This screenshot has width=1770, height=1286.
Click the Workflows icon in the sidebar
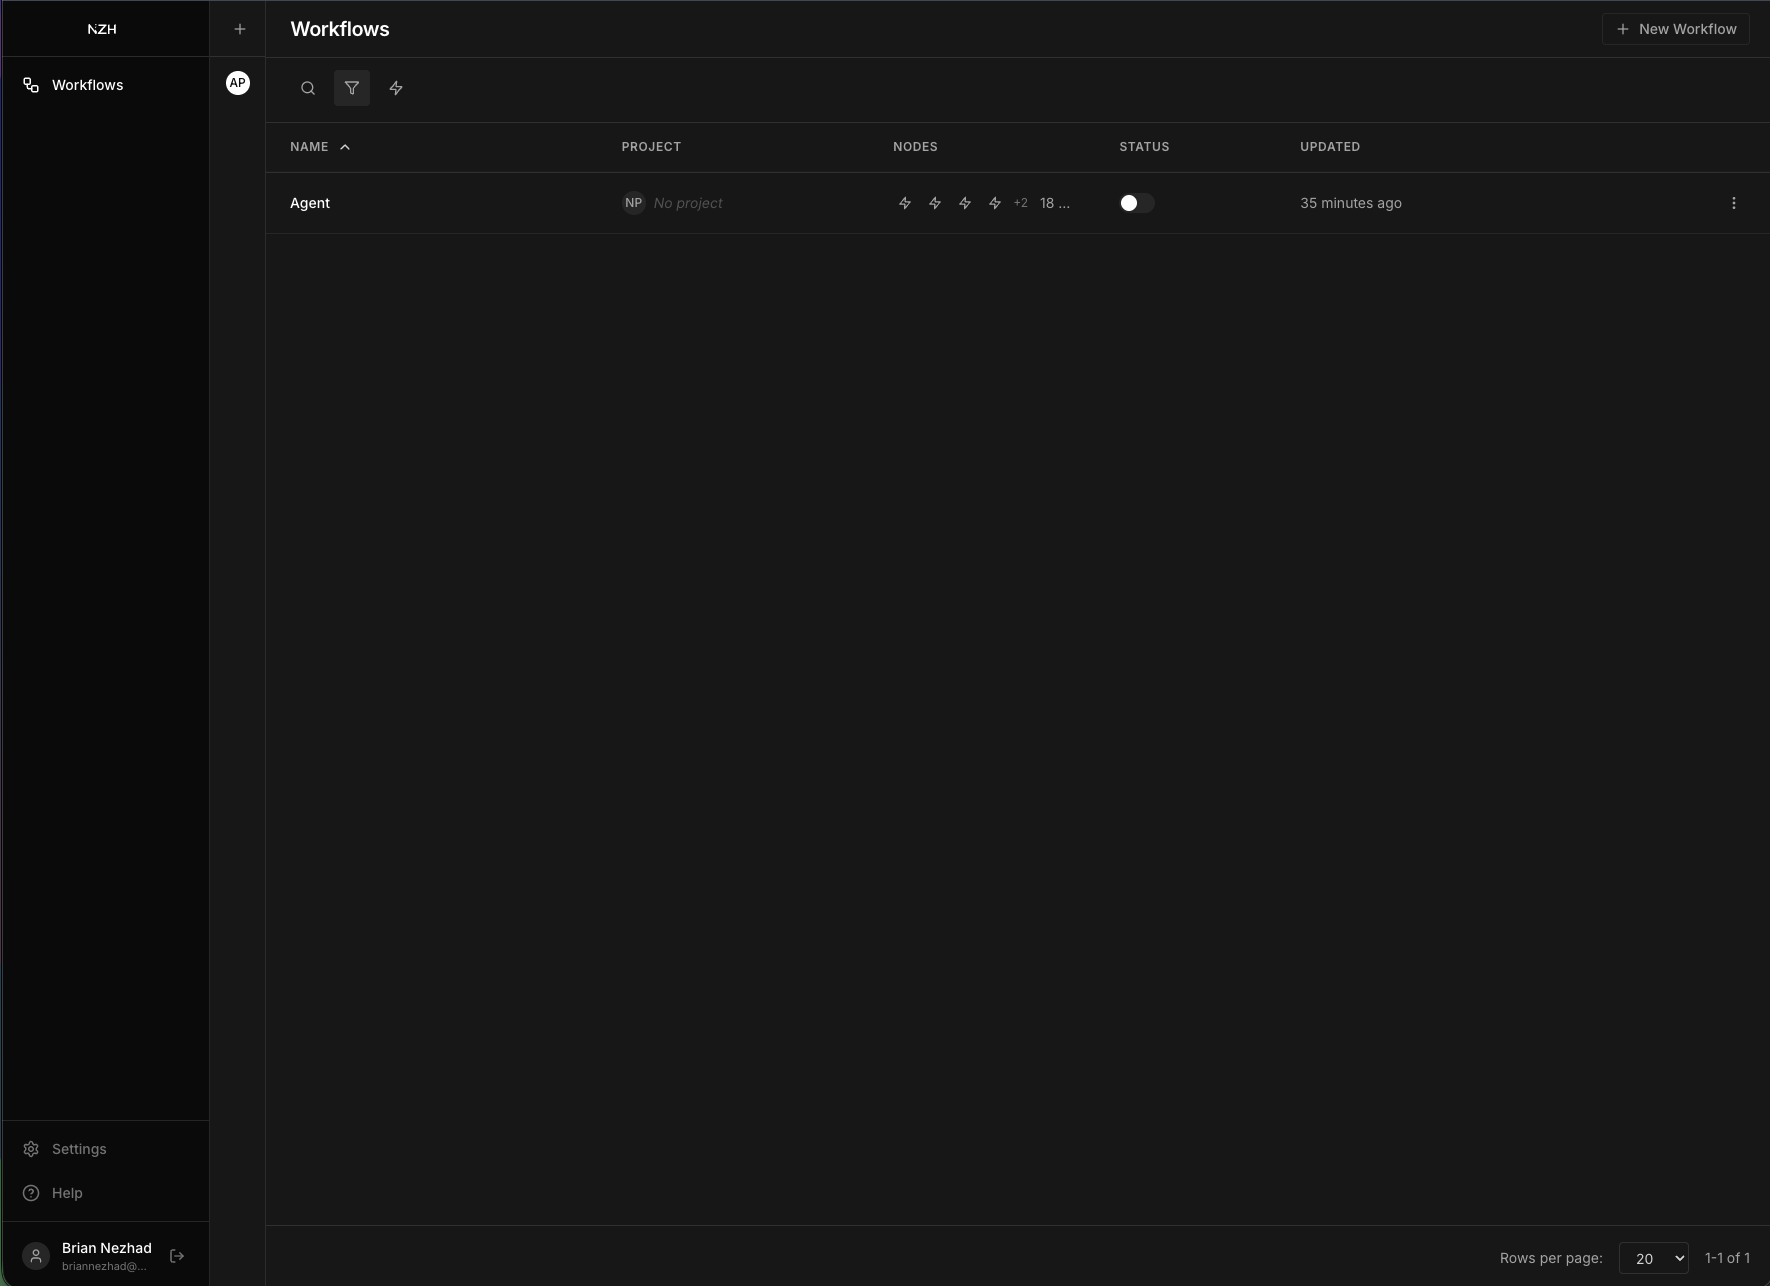tap(30, 84)
